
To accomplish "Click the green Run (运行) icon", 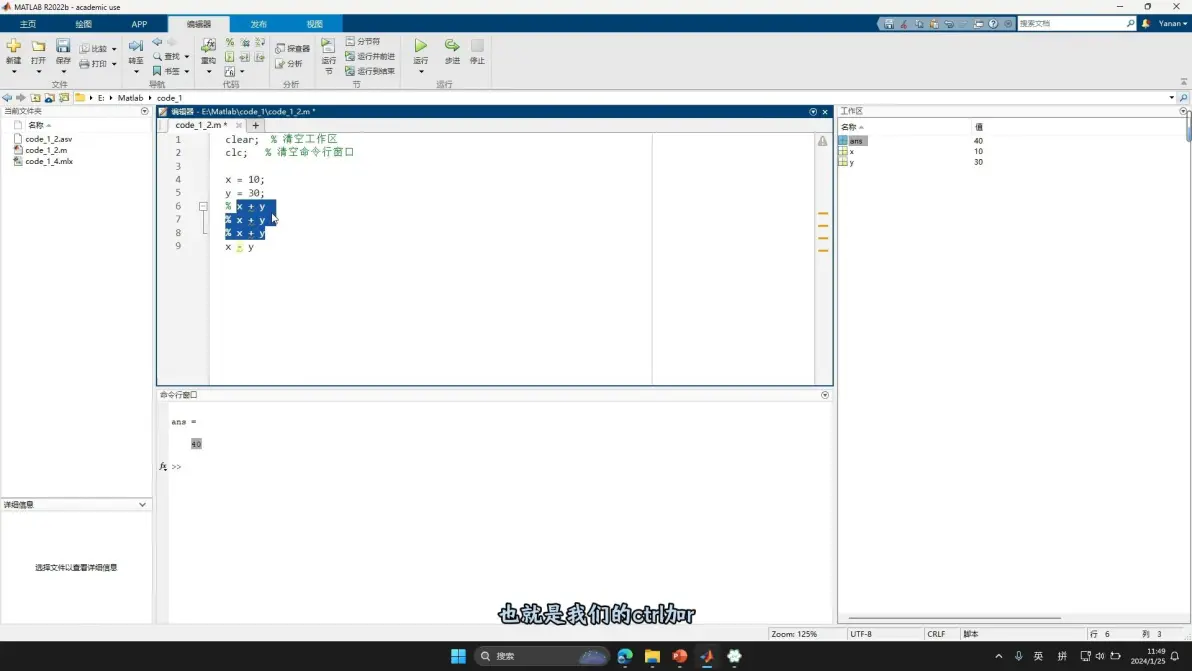I will [420, 46].
